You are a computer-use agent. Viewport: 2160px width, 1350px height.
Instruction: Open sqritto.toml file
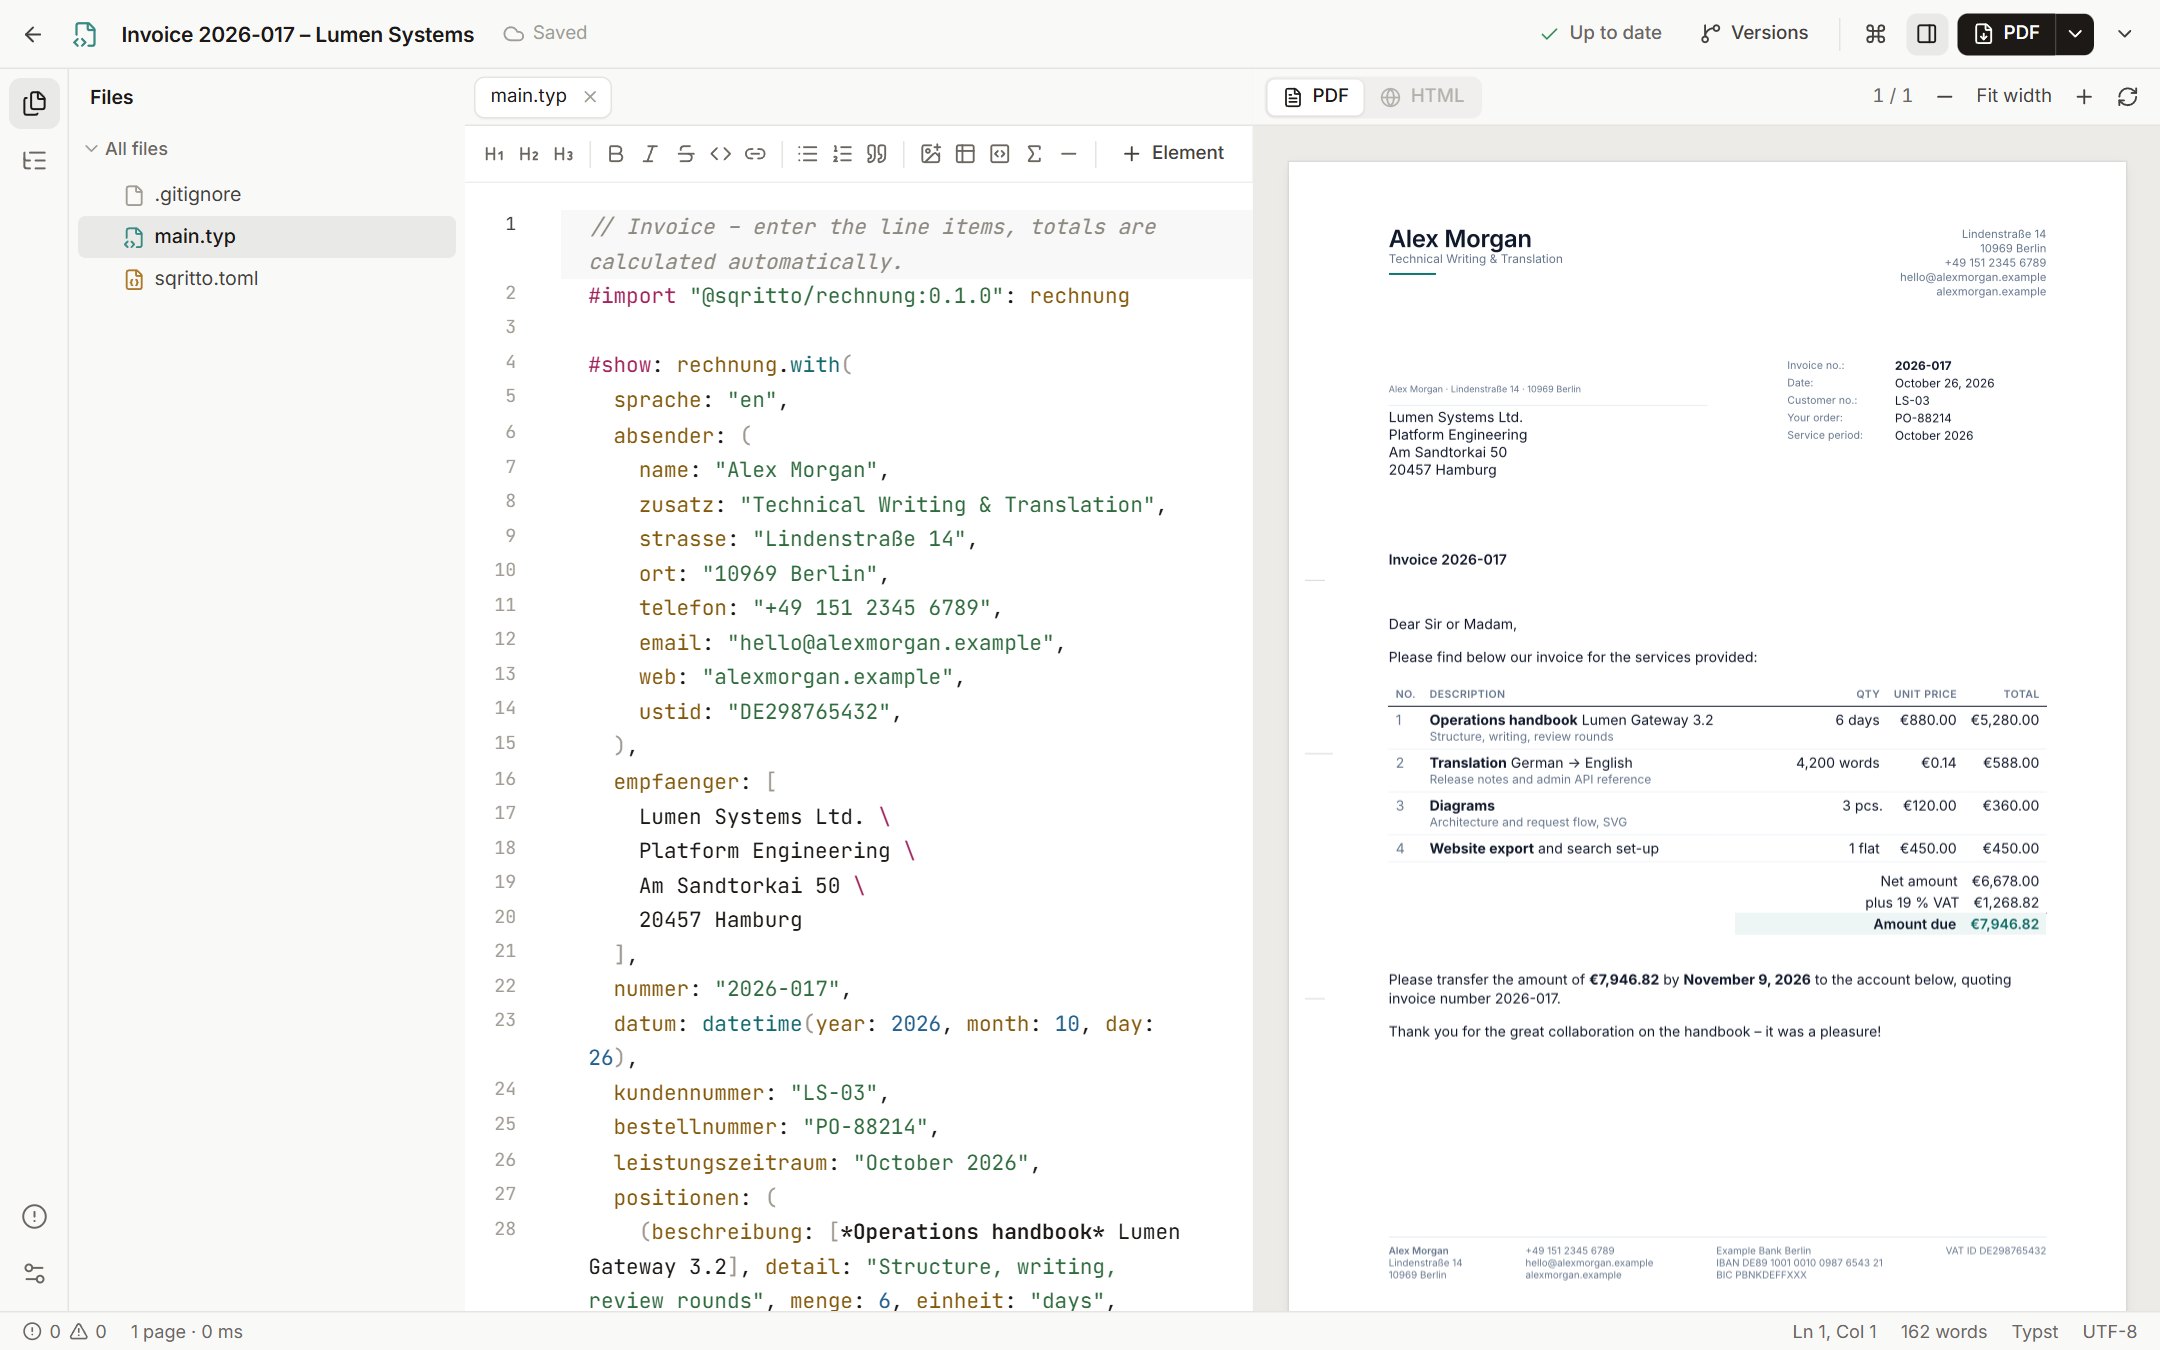tap(267, 279)
